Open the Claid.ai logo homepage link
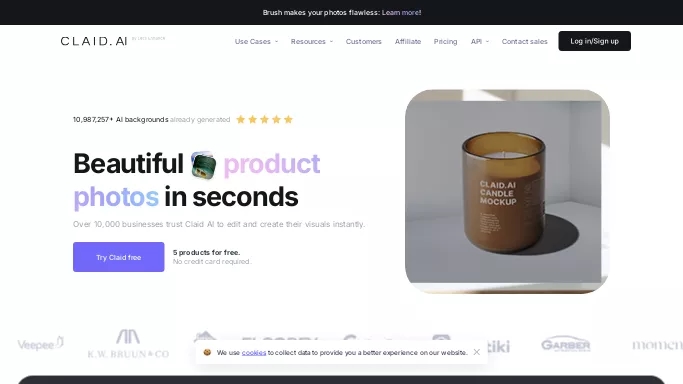This screenshot has height=384, width=683. coord(94,41)
